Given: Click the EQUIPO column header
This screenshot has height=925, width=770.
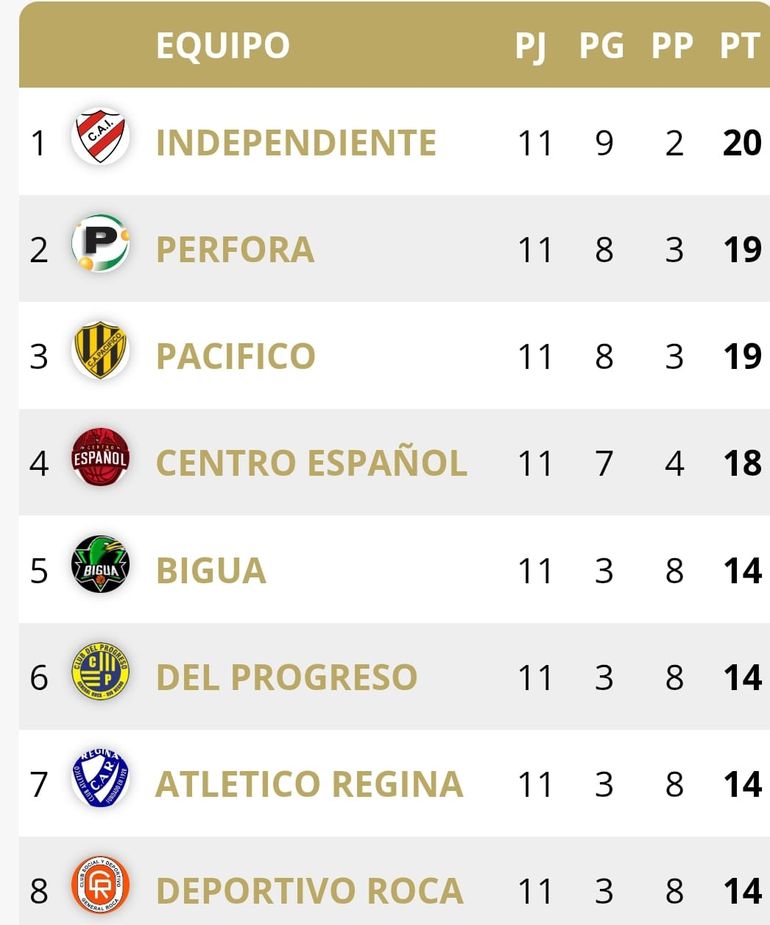Looking at the screenshot, I should (x=223, y=46).
